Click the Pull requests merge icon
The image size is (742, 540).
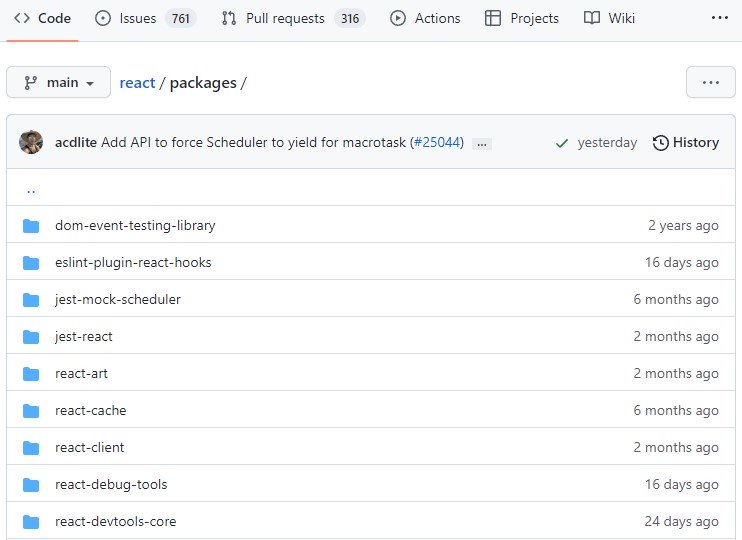pyautogui.click(x=229, y=18)
